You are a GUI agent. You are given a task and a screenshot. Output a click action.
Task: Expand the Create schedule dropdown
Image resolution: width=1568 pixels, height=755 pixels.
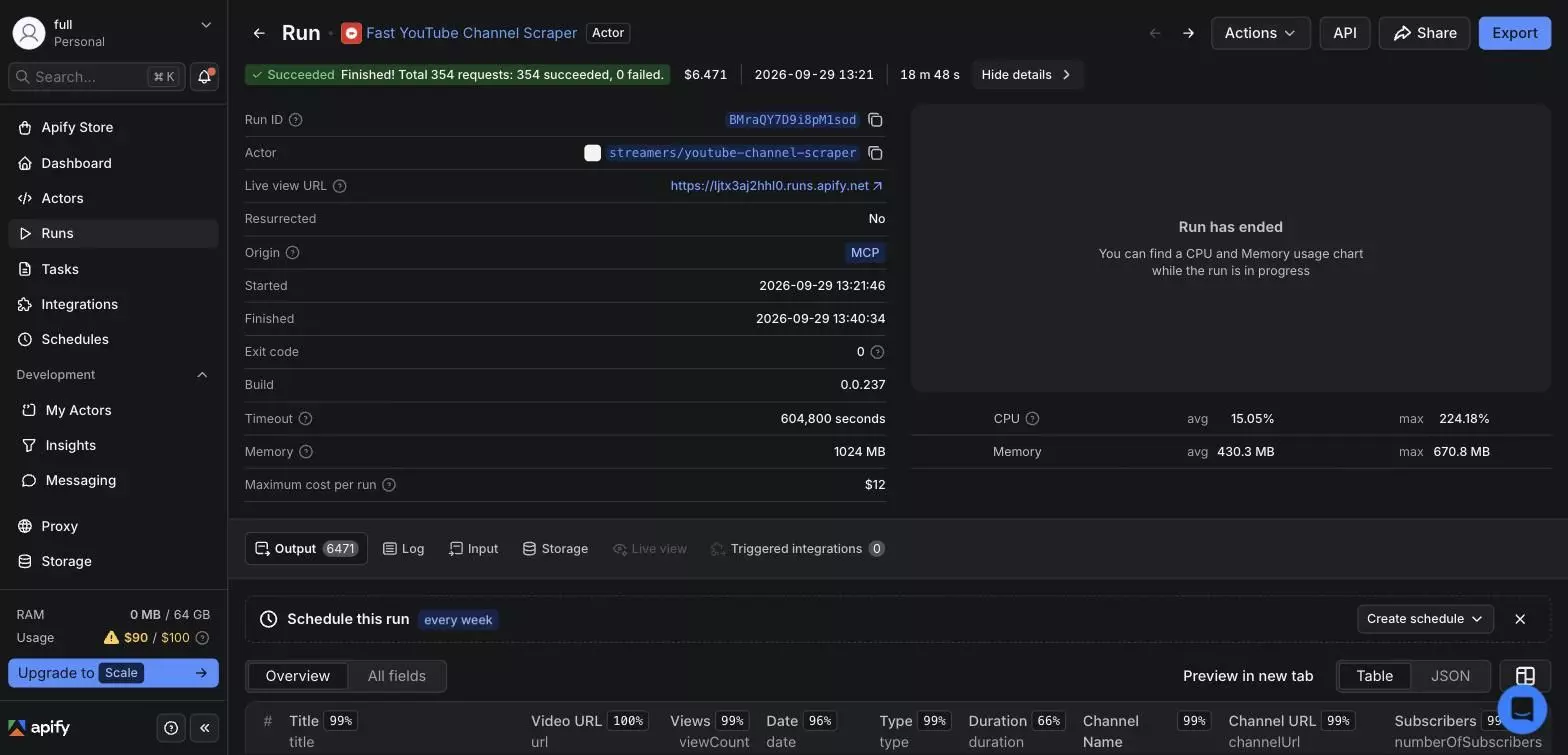(x=1425, y=619)
